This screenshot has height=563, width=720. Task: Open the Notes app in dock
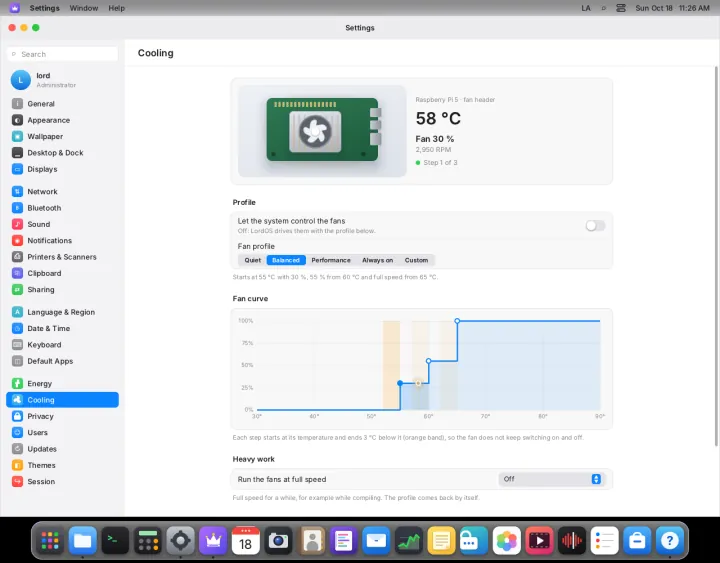pos(441,540)
